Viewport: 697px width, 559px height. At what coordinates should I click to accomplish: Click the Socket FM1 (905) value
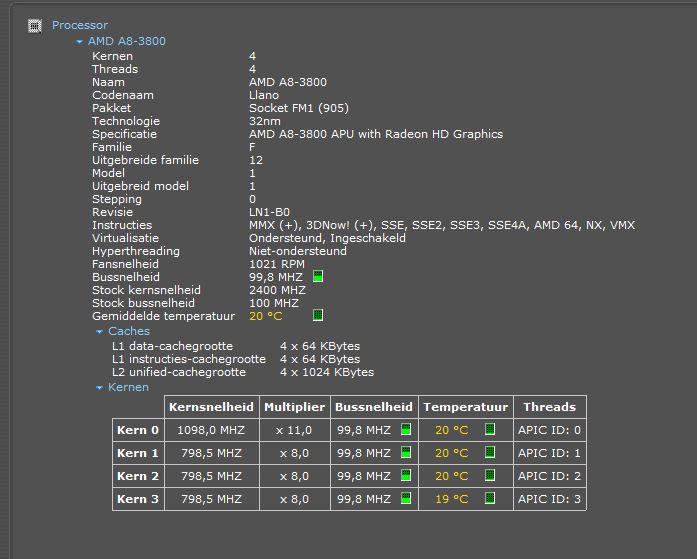(x=299, y=108)
